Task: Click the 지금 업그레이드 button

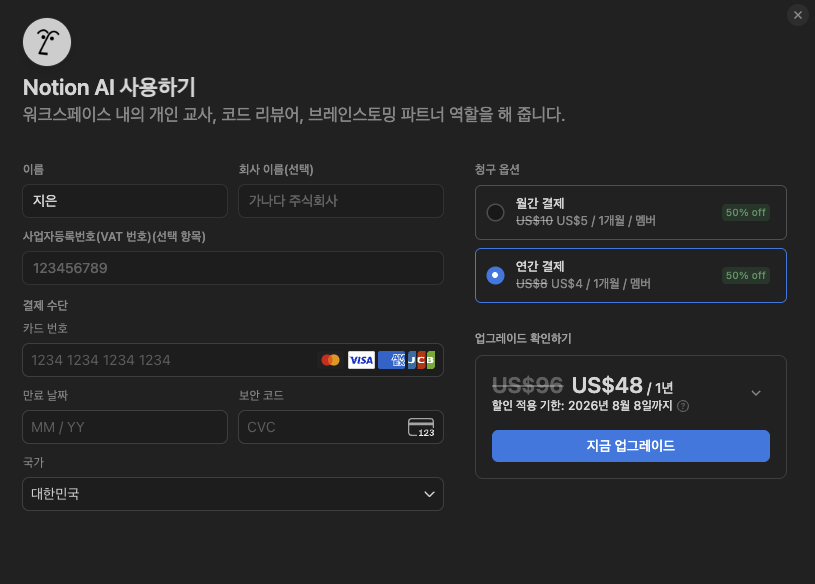Action: pos(630,445)
